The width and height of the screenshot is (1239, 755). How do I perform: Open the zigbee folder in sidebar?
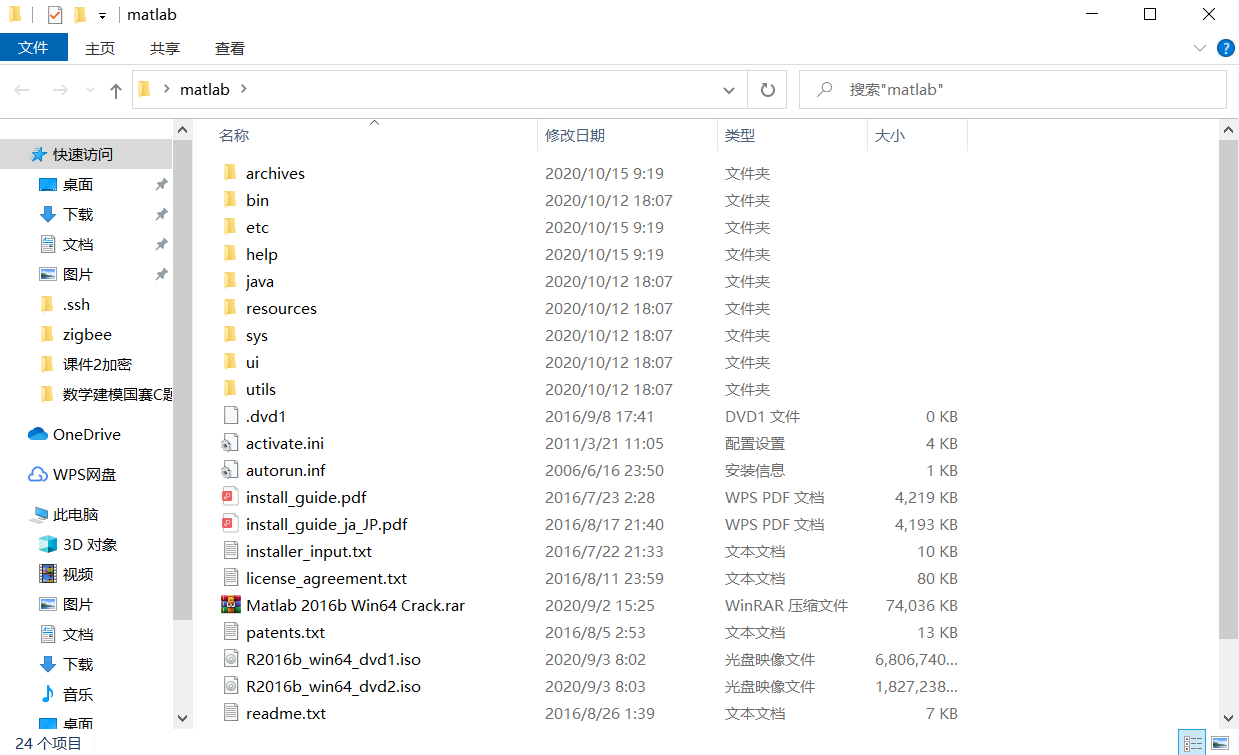(x=86, y=334)
